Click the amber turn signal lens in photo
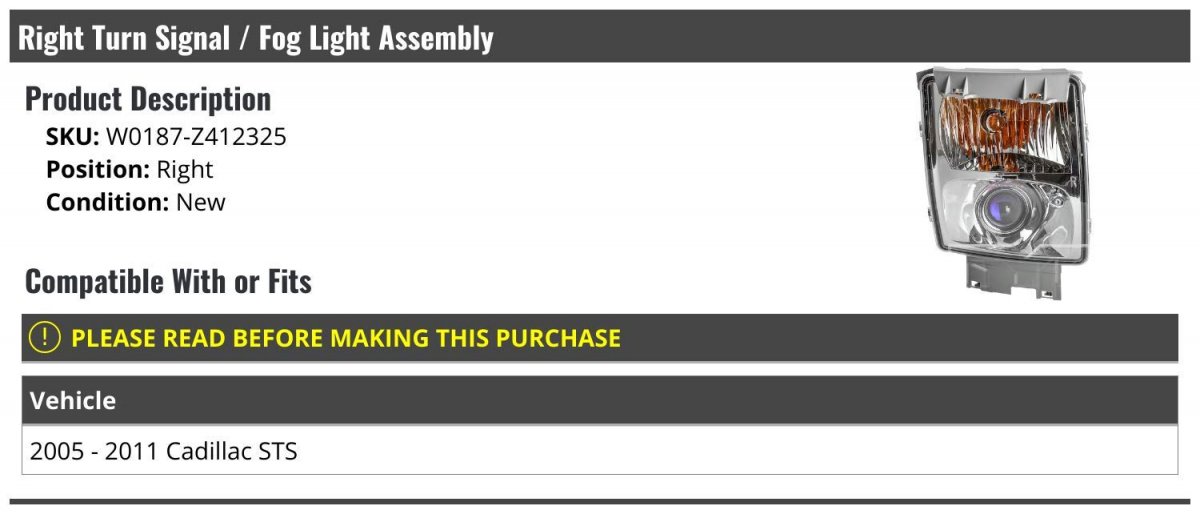Image resolution: width=1200 pixels, height=514 pixels. click(988, 128)
